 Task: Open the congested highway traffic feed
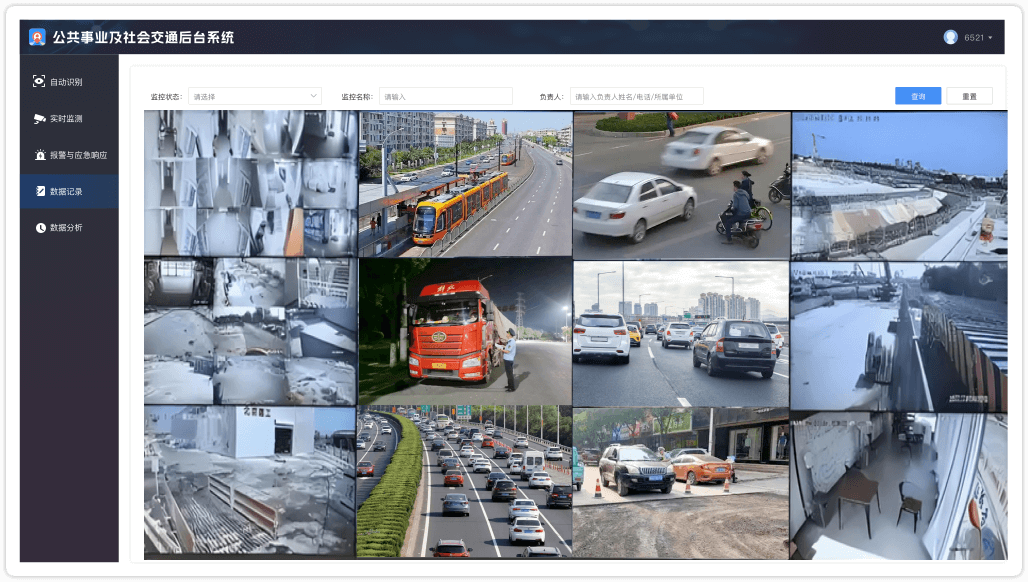(x=465, y=480)
